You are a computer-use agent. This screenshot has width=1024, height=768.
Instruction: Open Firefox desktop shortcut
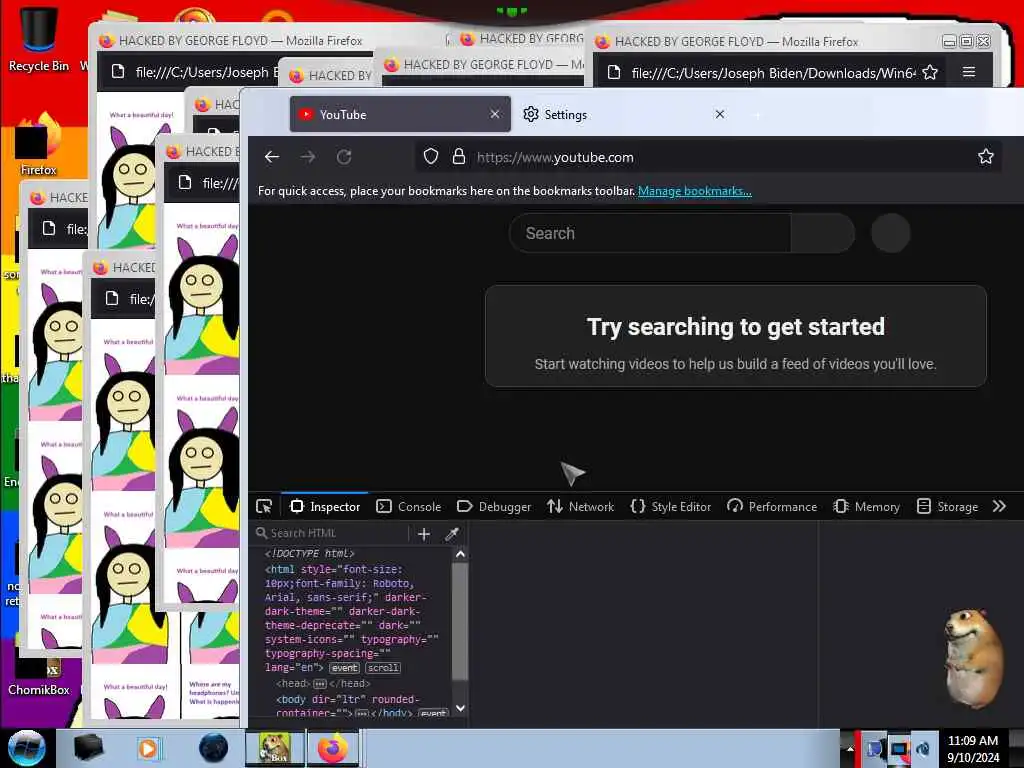[39, 144]
